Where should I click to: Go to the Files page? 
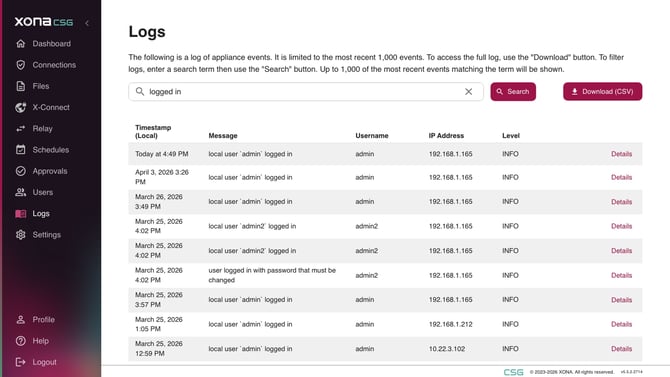pyautogui.click(x=41, y=86)
